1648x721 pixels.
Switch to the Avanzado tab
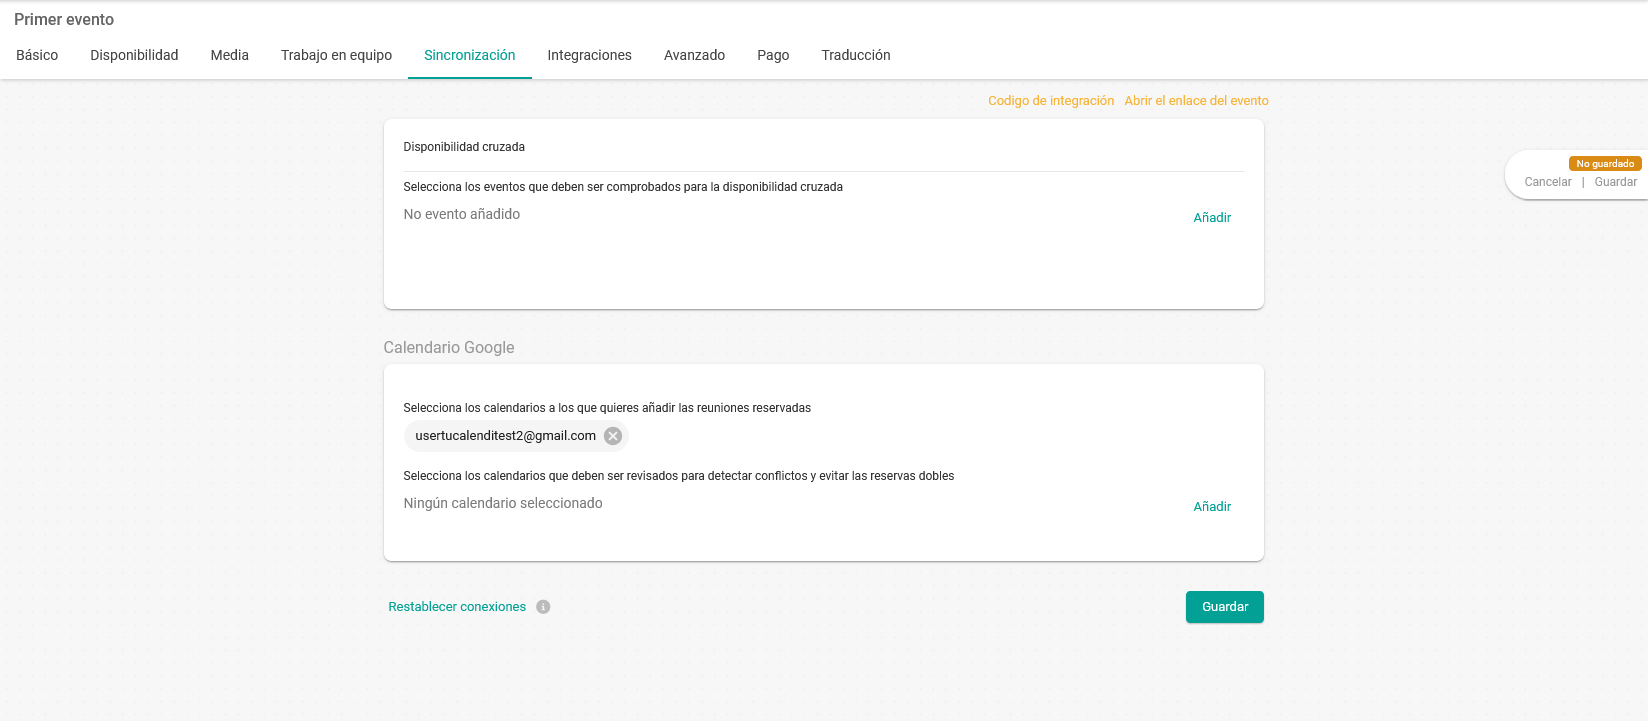click(695, 55)
